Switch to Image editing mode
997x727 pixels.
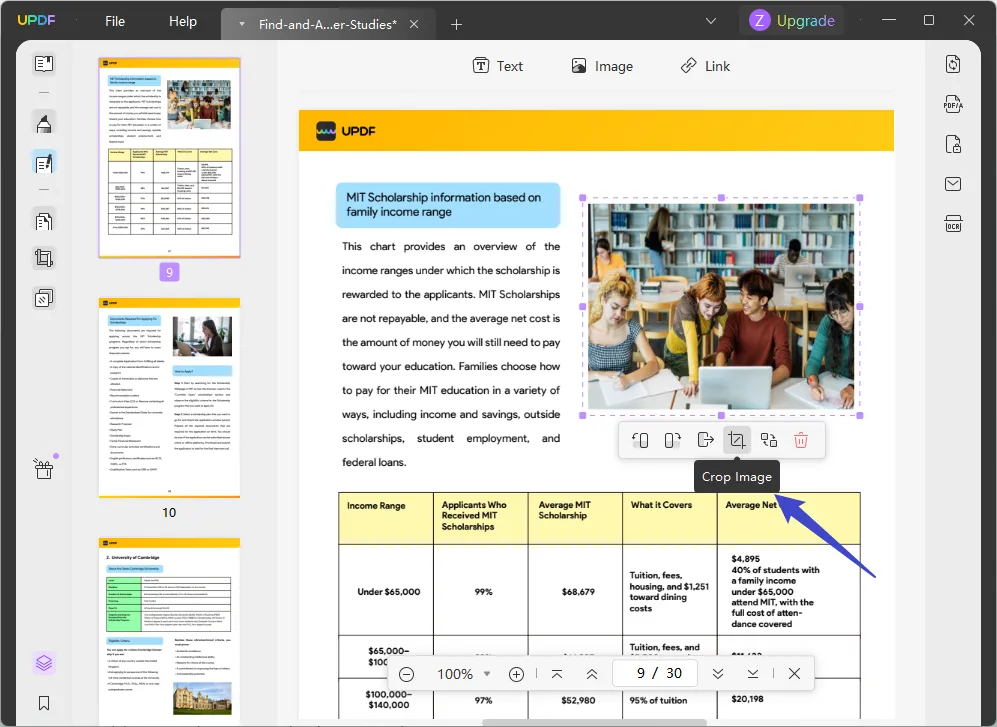point(602,66)
